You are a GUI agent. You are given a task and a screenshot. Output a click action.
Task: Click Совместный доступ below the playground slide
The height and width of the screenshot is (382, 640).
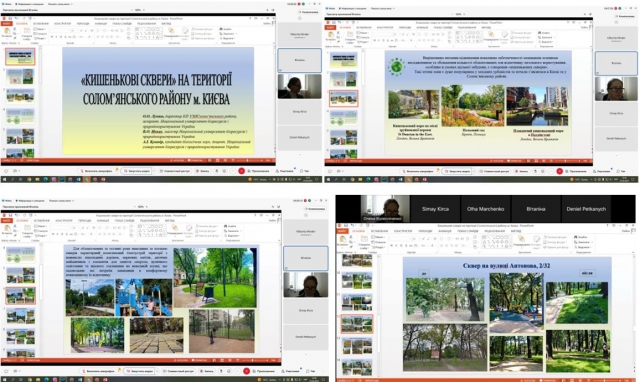(x=178, y=371)
